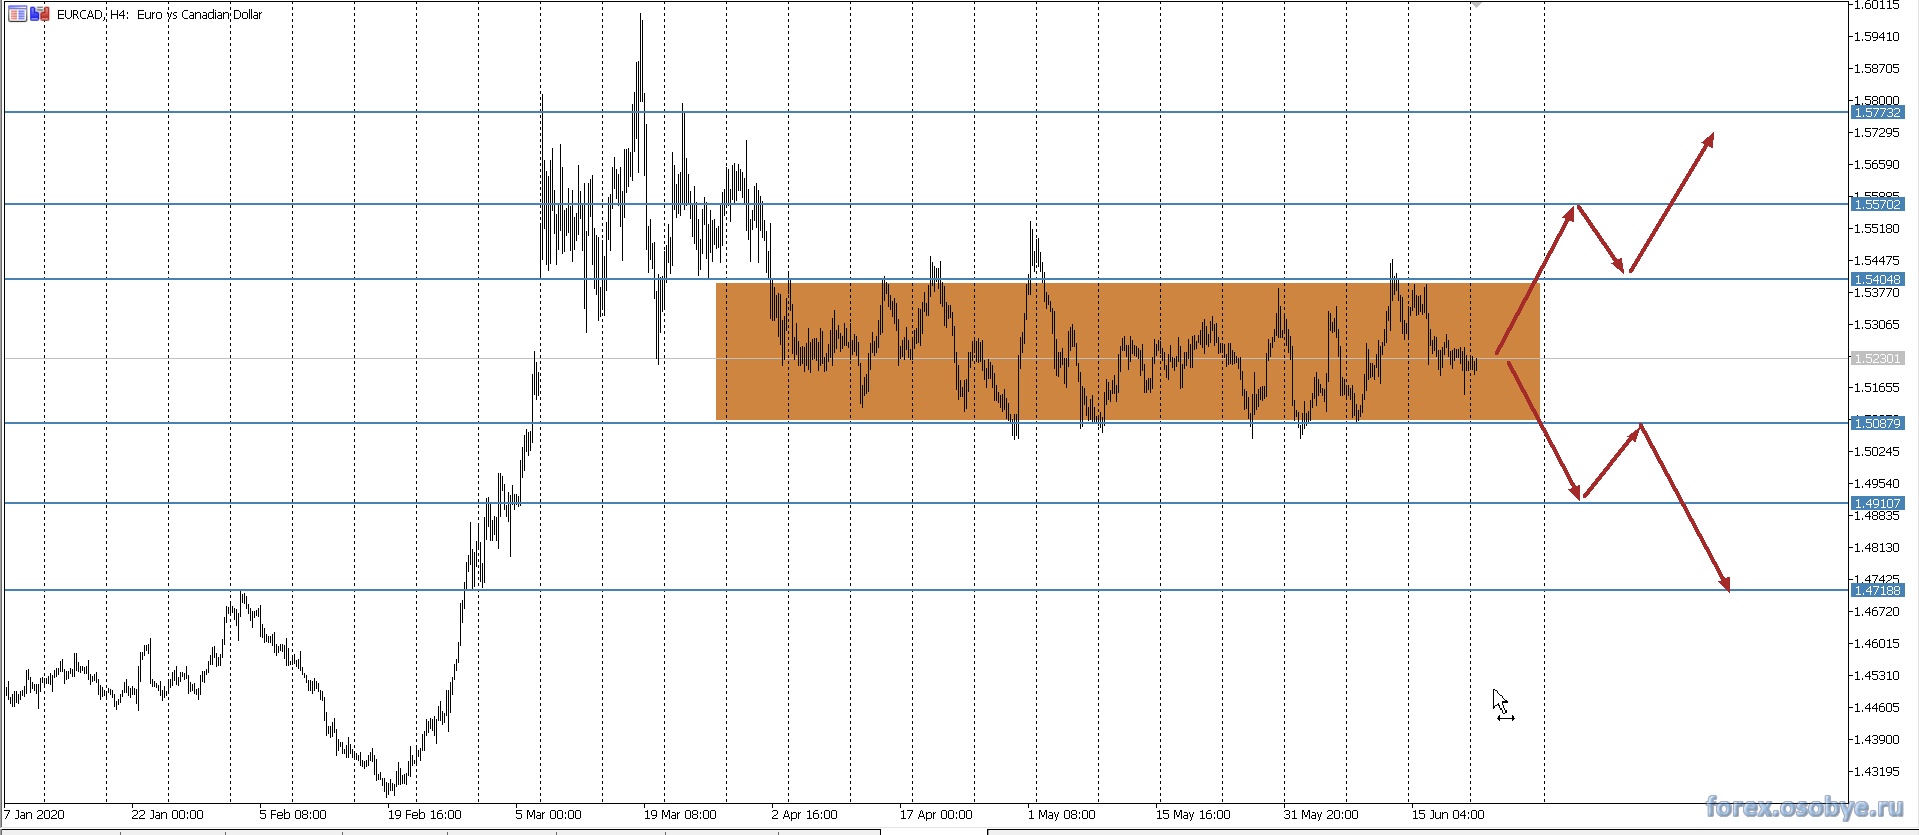
Task: Click the 1.46015 price scale value
Action: [1877, 644]
